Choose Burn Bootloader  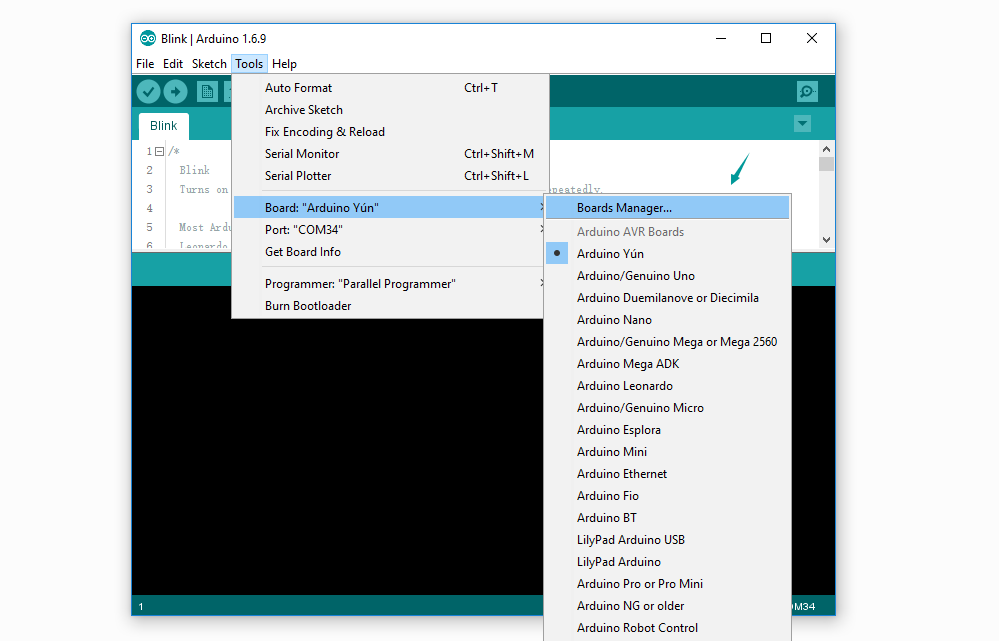tap(391, 306)
